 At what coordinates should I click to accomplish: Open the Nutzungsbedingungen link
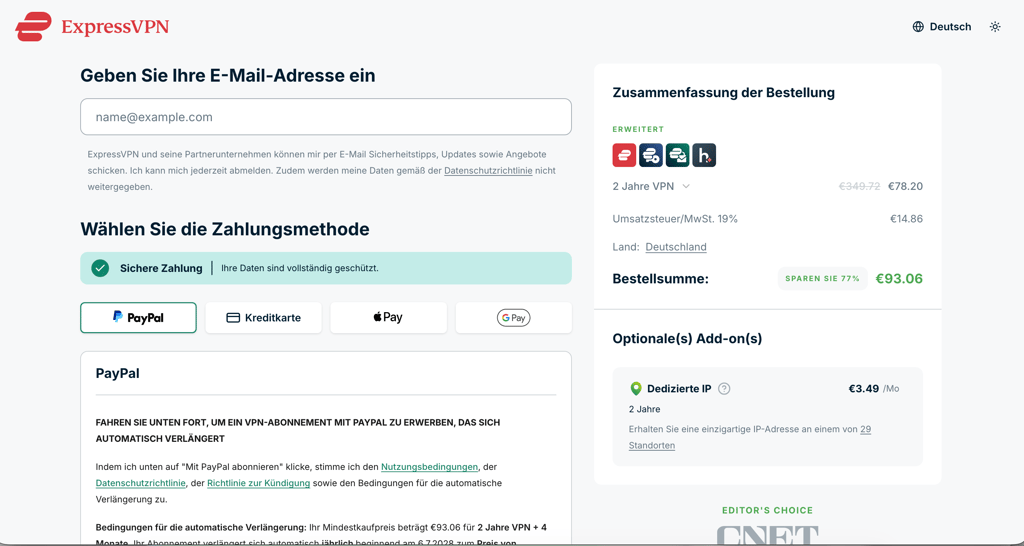click(429, 467)
